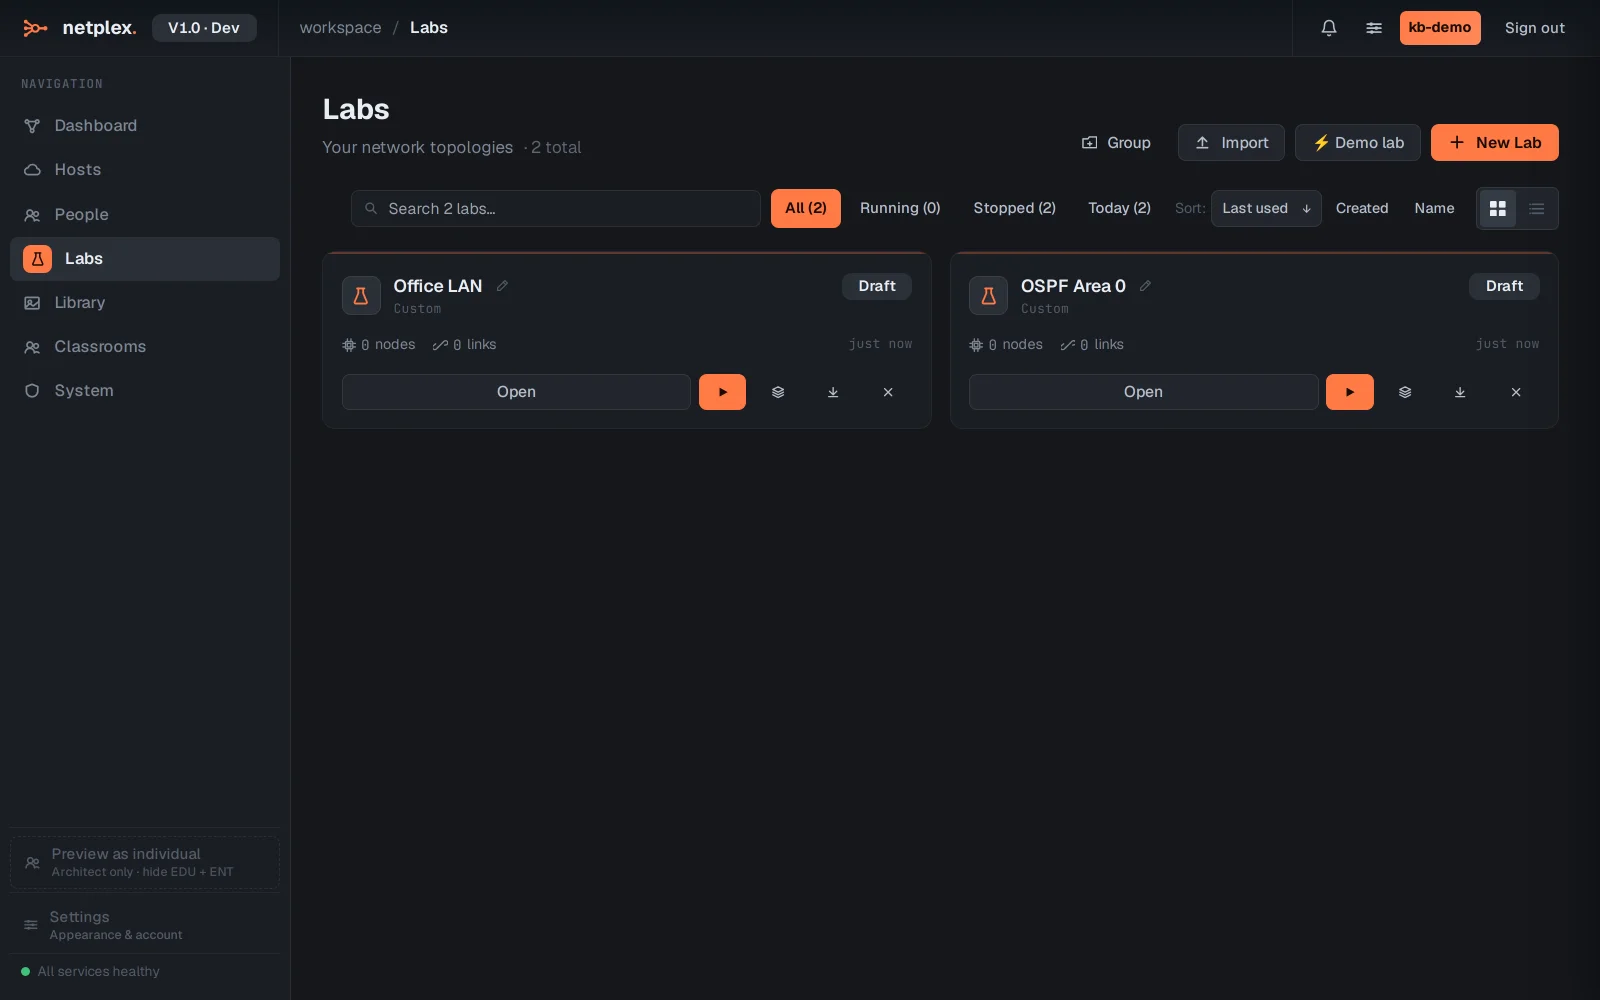The image size is (1600, 1000).
Task: Select Labs in the sidebar
Action: [x=145, y=259]
